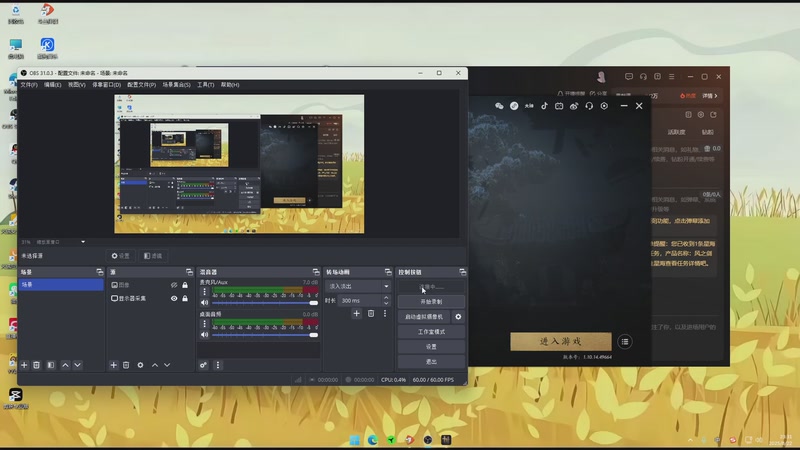Toggle lock on 显示器采集 source

(x=185, y=298)
